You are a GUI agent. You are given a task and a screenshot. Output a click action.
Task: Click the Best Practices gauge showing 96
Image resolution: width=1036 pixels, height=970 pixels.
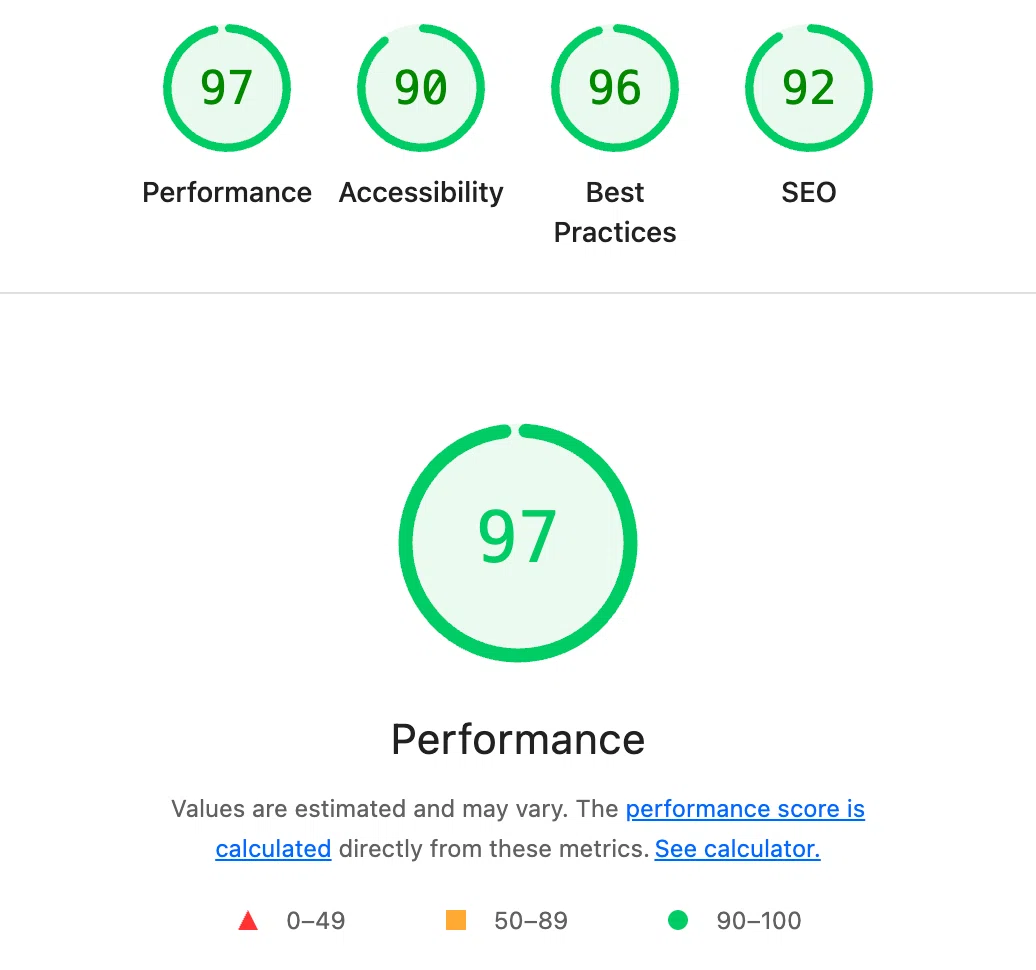614,87
